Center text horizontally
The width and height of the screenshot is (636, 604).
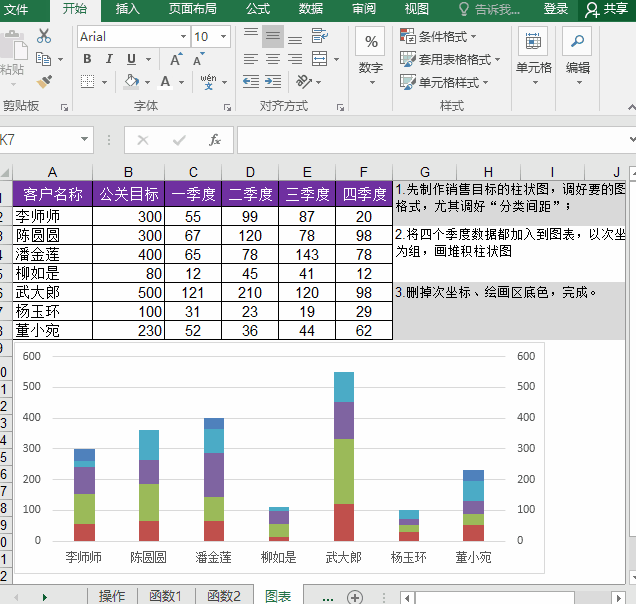tap(273, 59)
